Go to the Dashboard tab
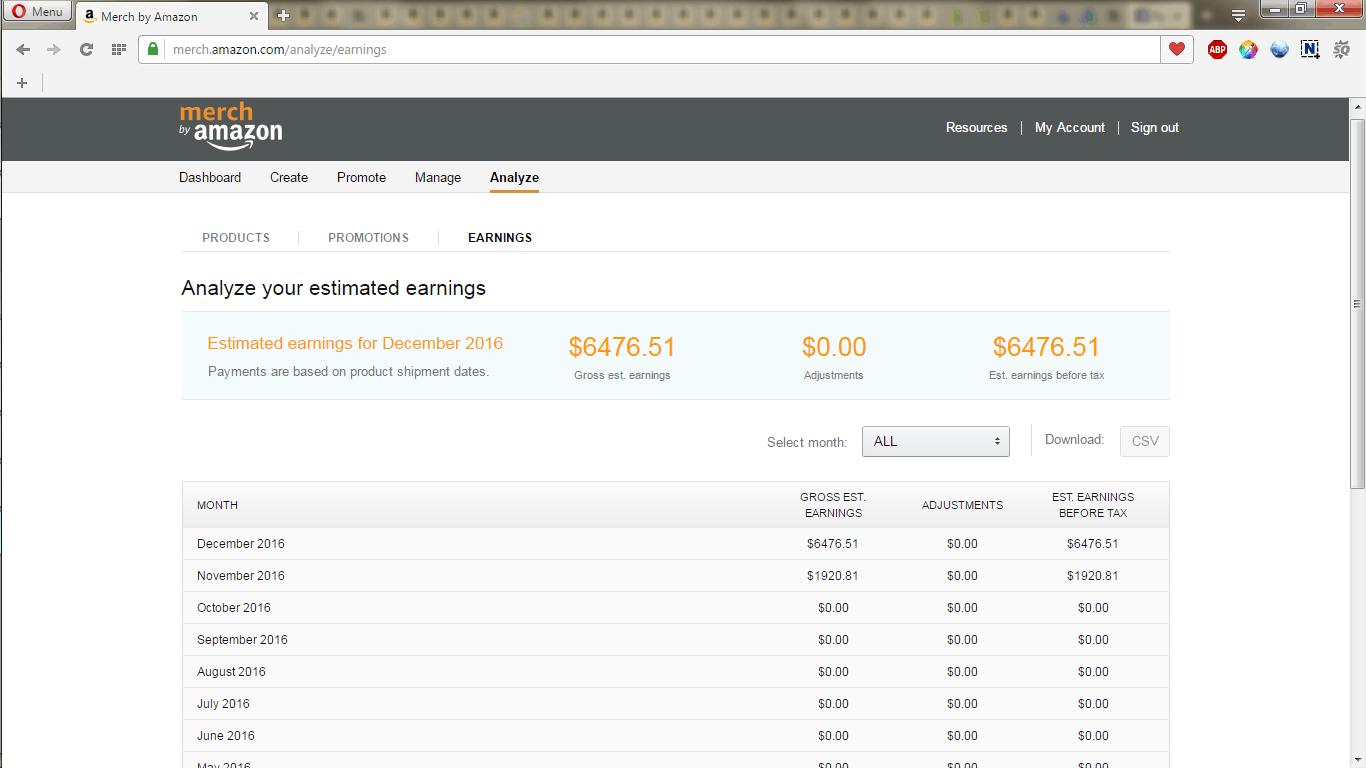Screen dimensions: 1366x768 coord(210,177)
